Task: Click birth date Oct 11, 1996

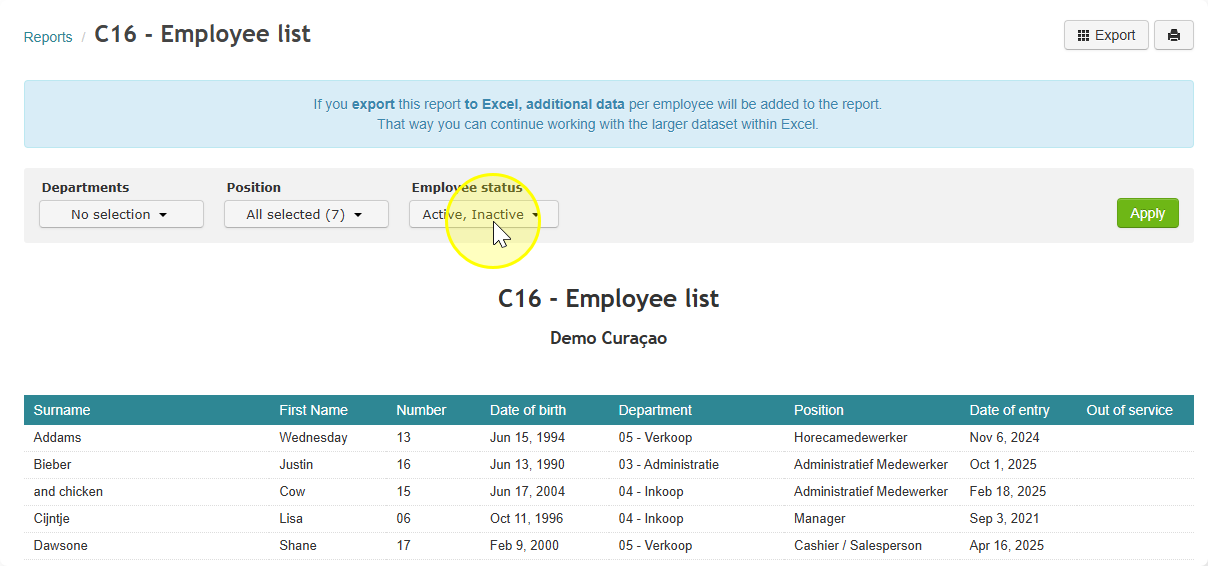Action: (526, 518)
